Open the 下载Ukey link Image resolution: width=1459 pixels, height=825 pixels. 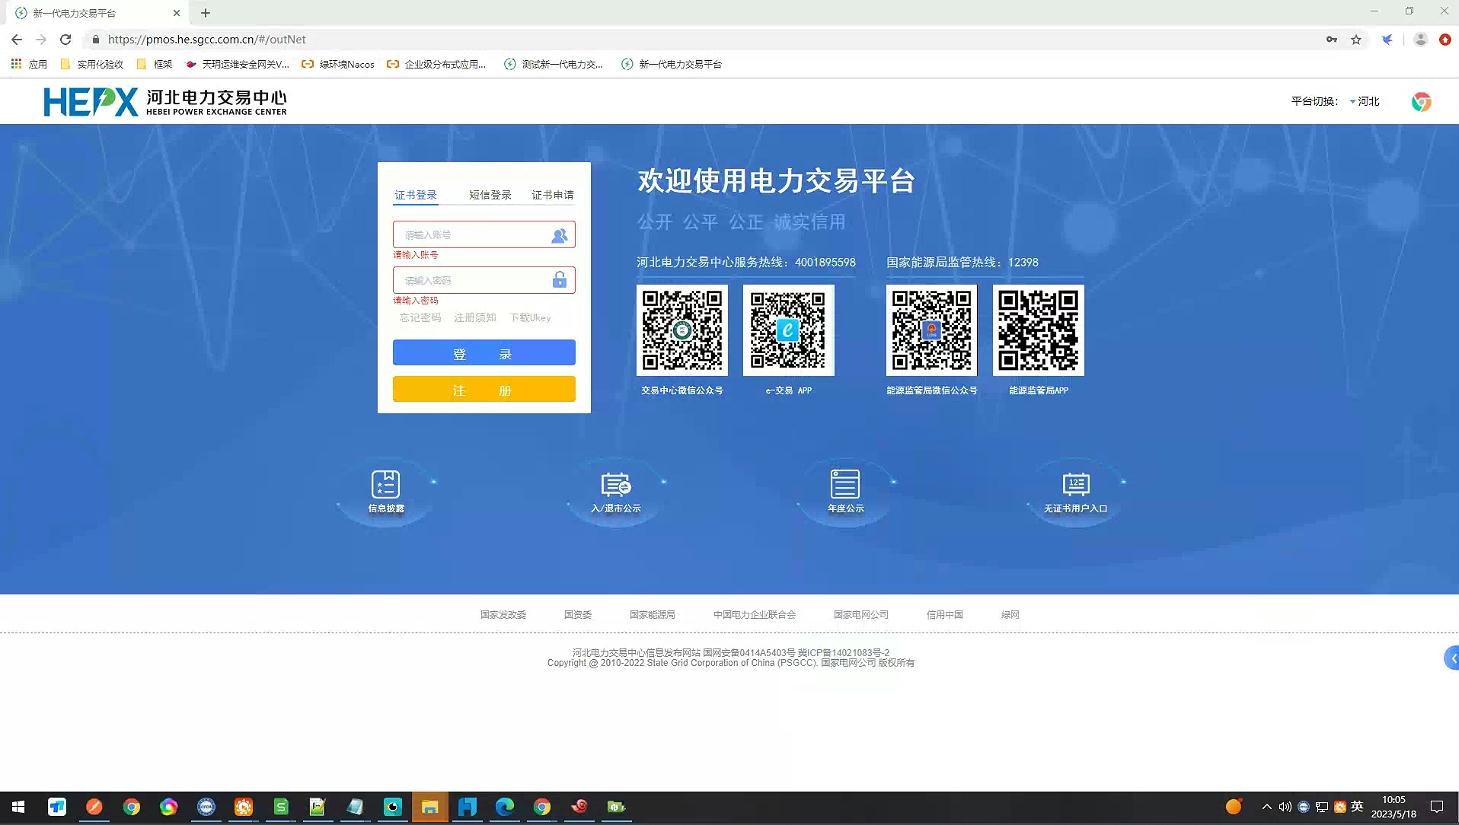tap(530, 318)
